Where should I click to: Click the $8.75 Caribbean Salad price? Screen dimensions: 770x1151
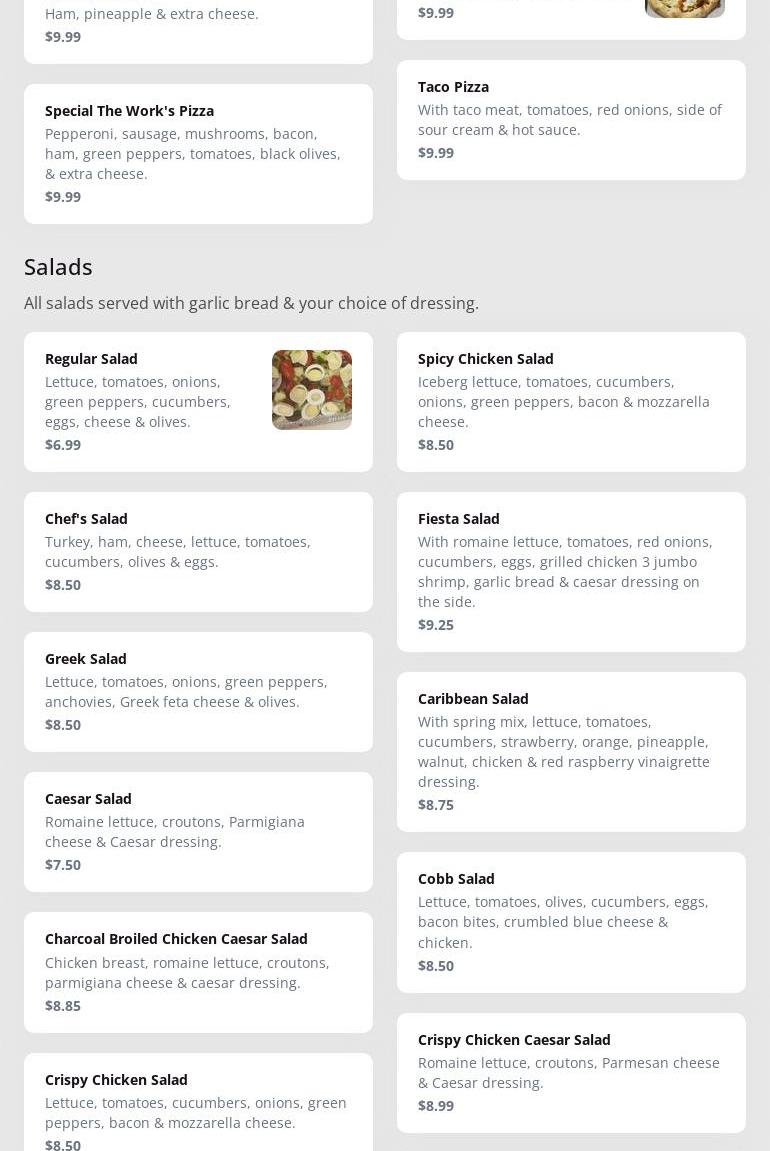(x=436, y=805)
